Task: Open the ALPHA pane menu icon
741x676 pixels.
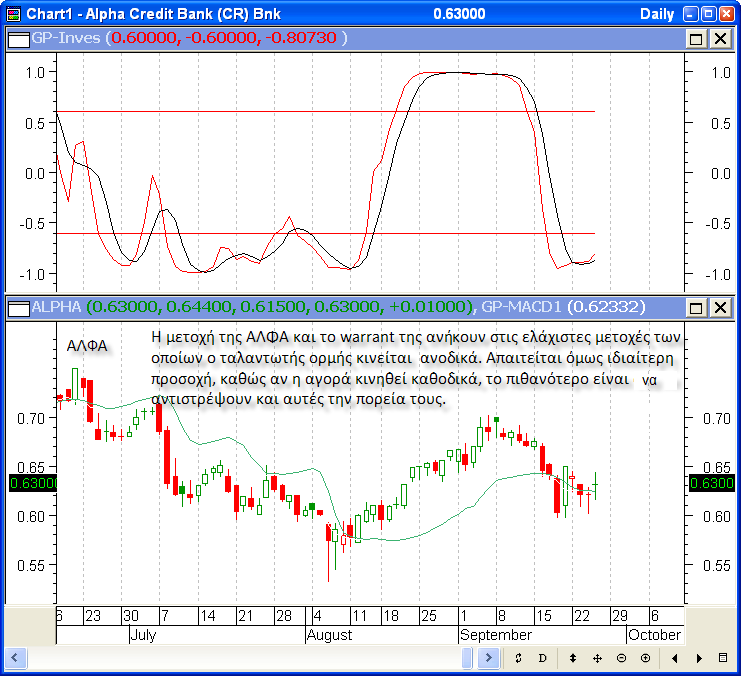Action: [18, 307]
